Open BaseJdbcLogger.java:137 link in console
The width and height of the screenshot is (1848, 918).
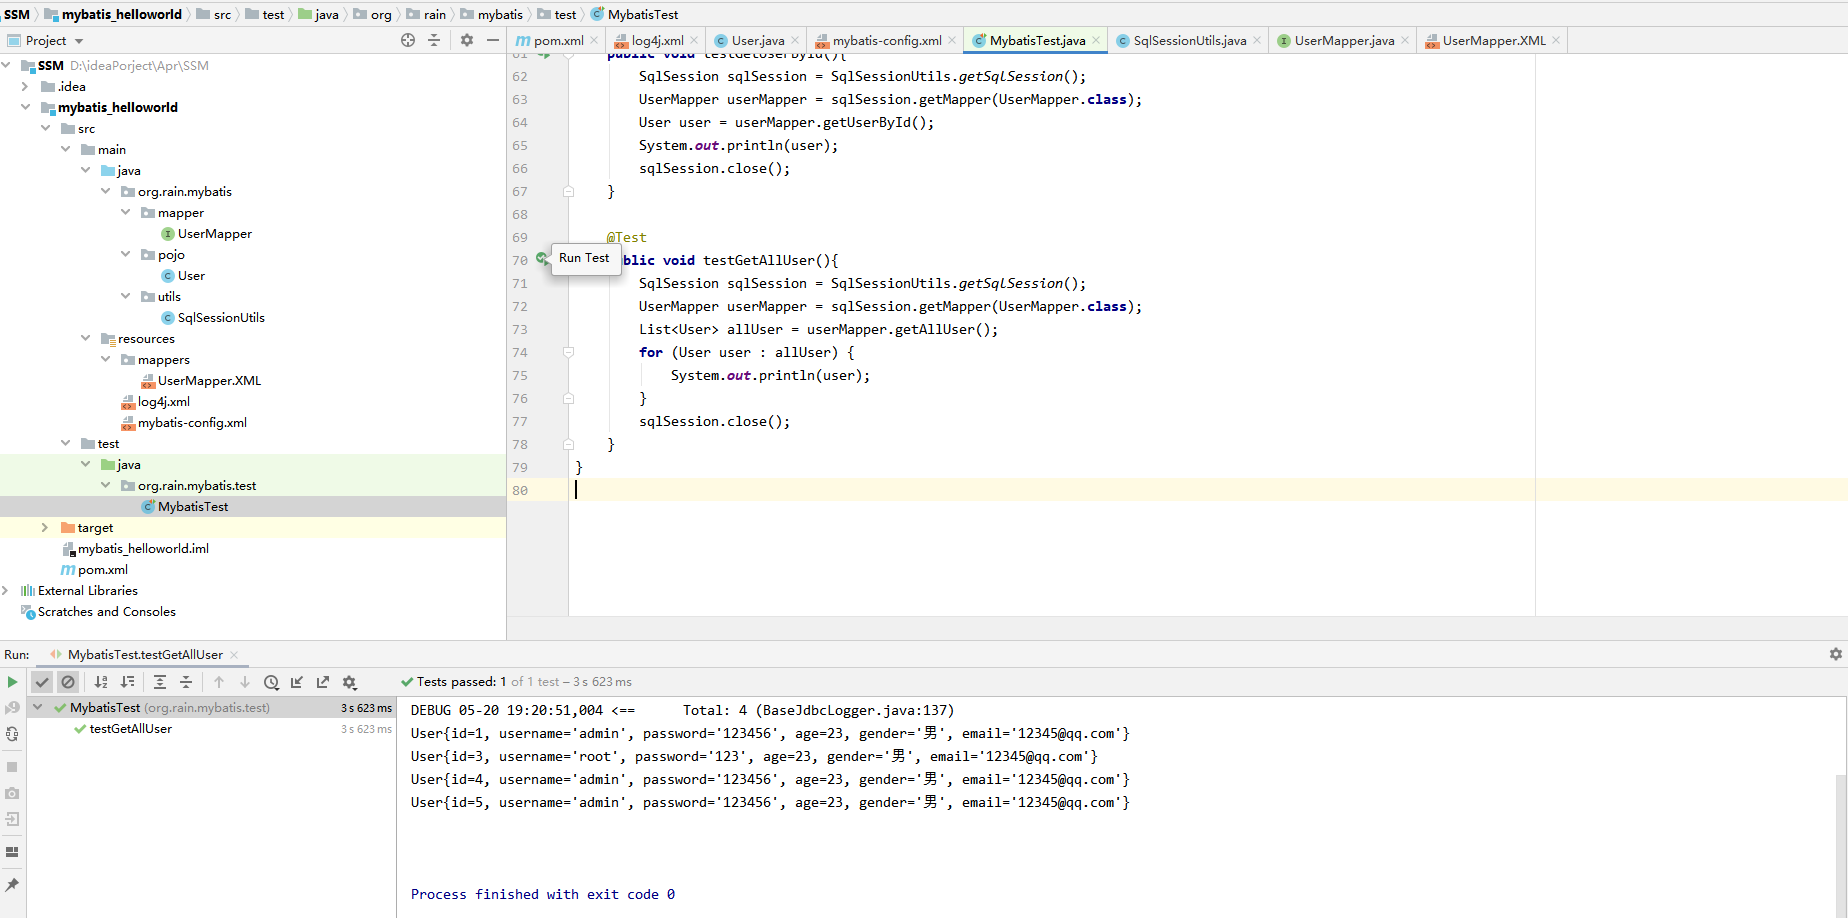[855, 710]
